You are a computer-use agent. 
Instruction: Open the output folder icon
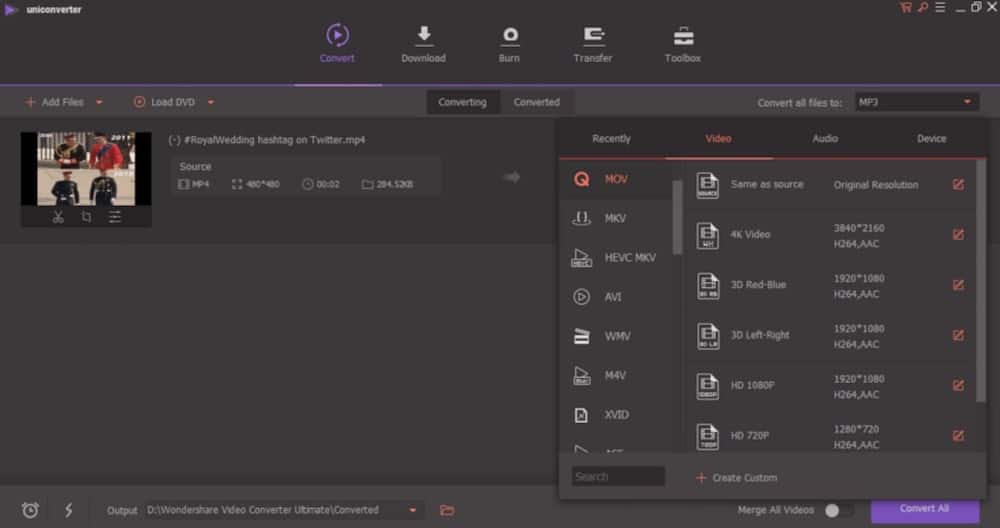(x=447, y=510)
